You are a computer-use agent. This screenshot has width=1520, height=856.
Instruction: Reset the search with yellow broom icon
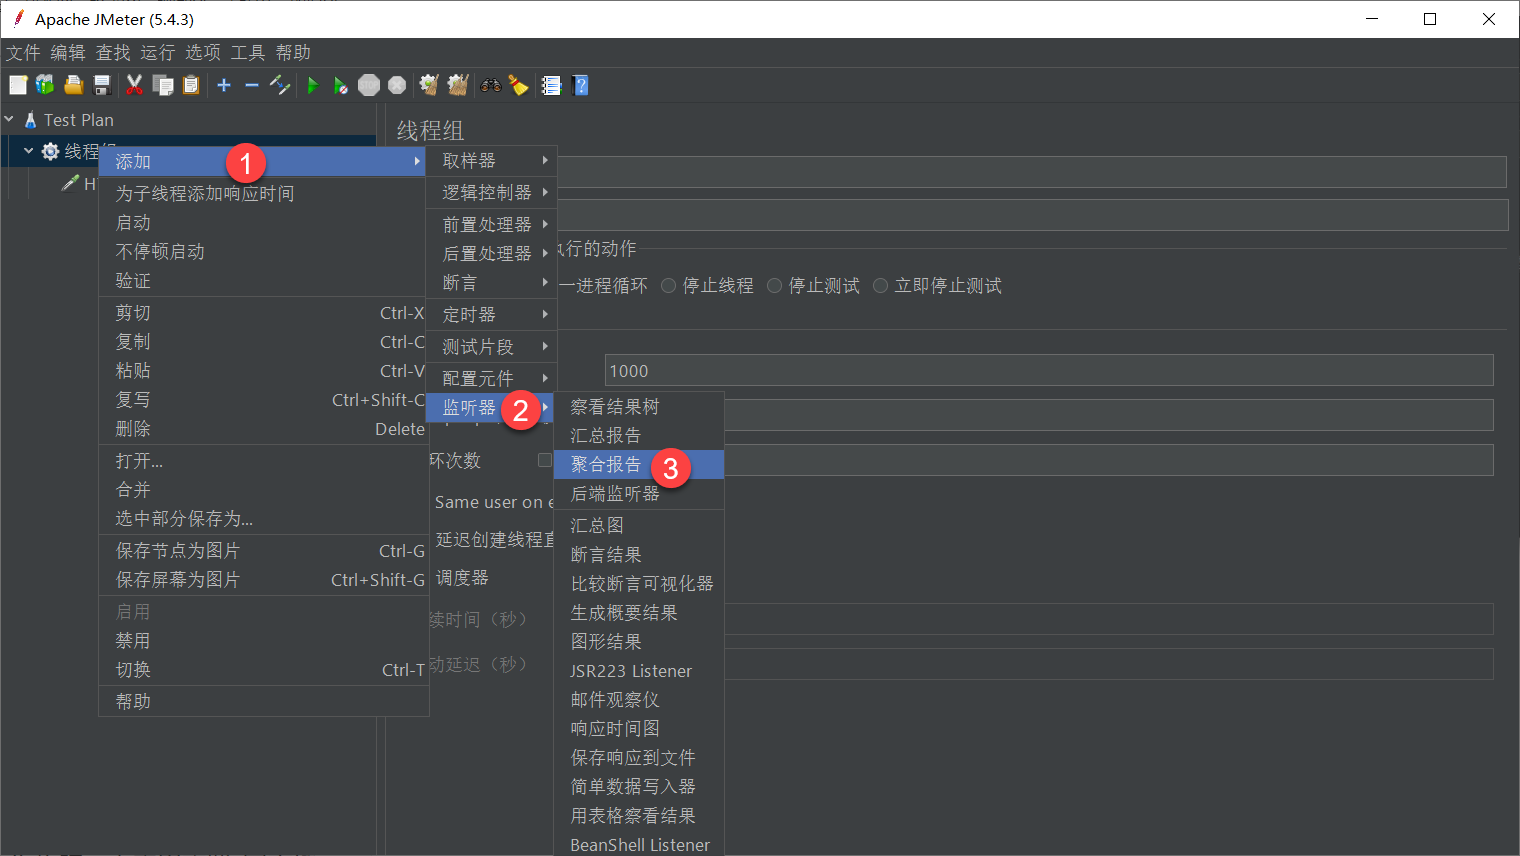click(518, 85)
